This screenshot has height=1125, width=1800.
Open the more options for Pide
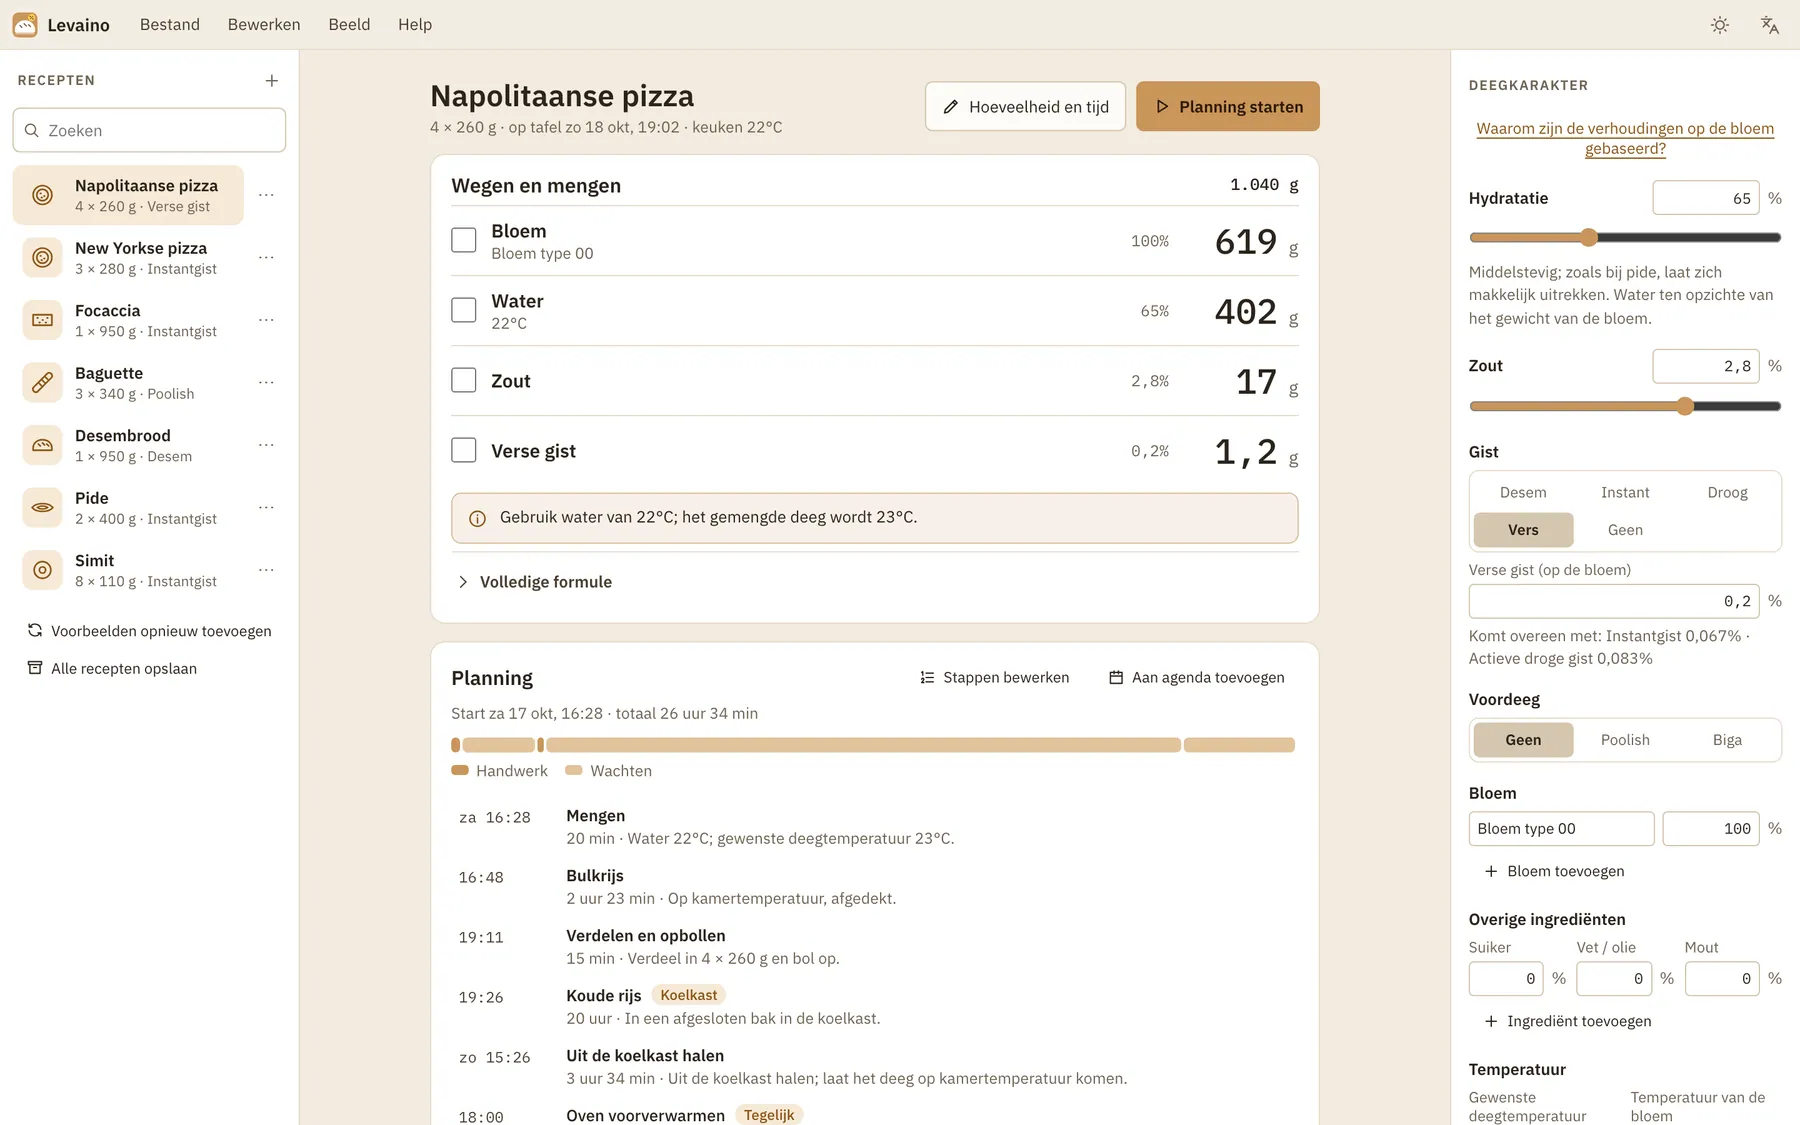point(266,508)
